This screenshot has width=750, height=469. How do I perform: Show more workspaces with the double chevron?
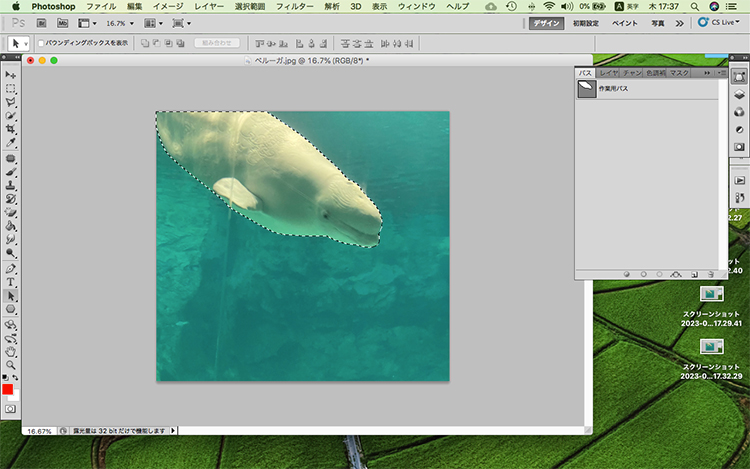pyautogui.click(x=680, y=22)
